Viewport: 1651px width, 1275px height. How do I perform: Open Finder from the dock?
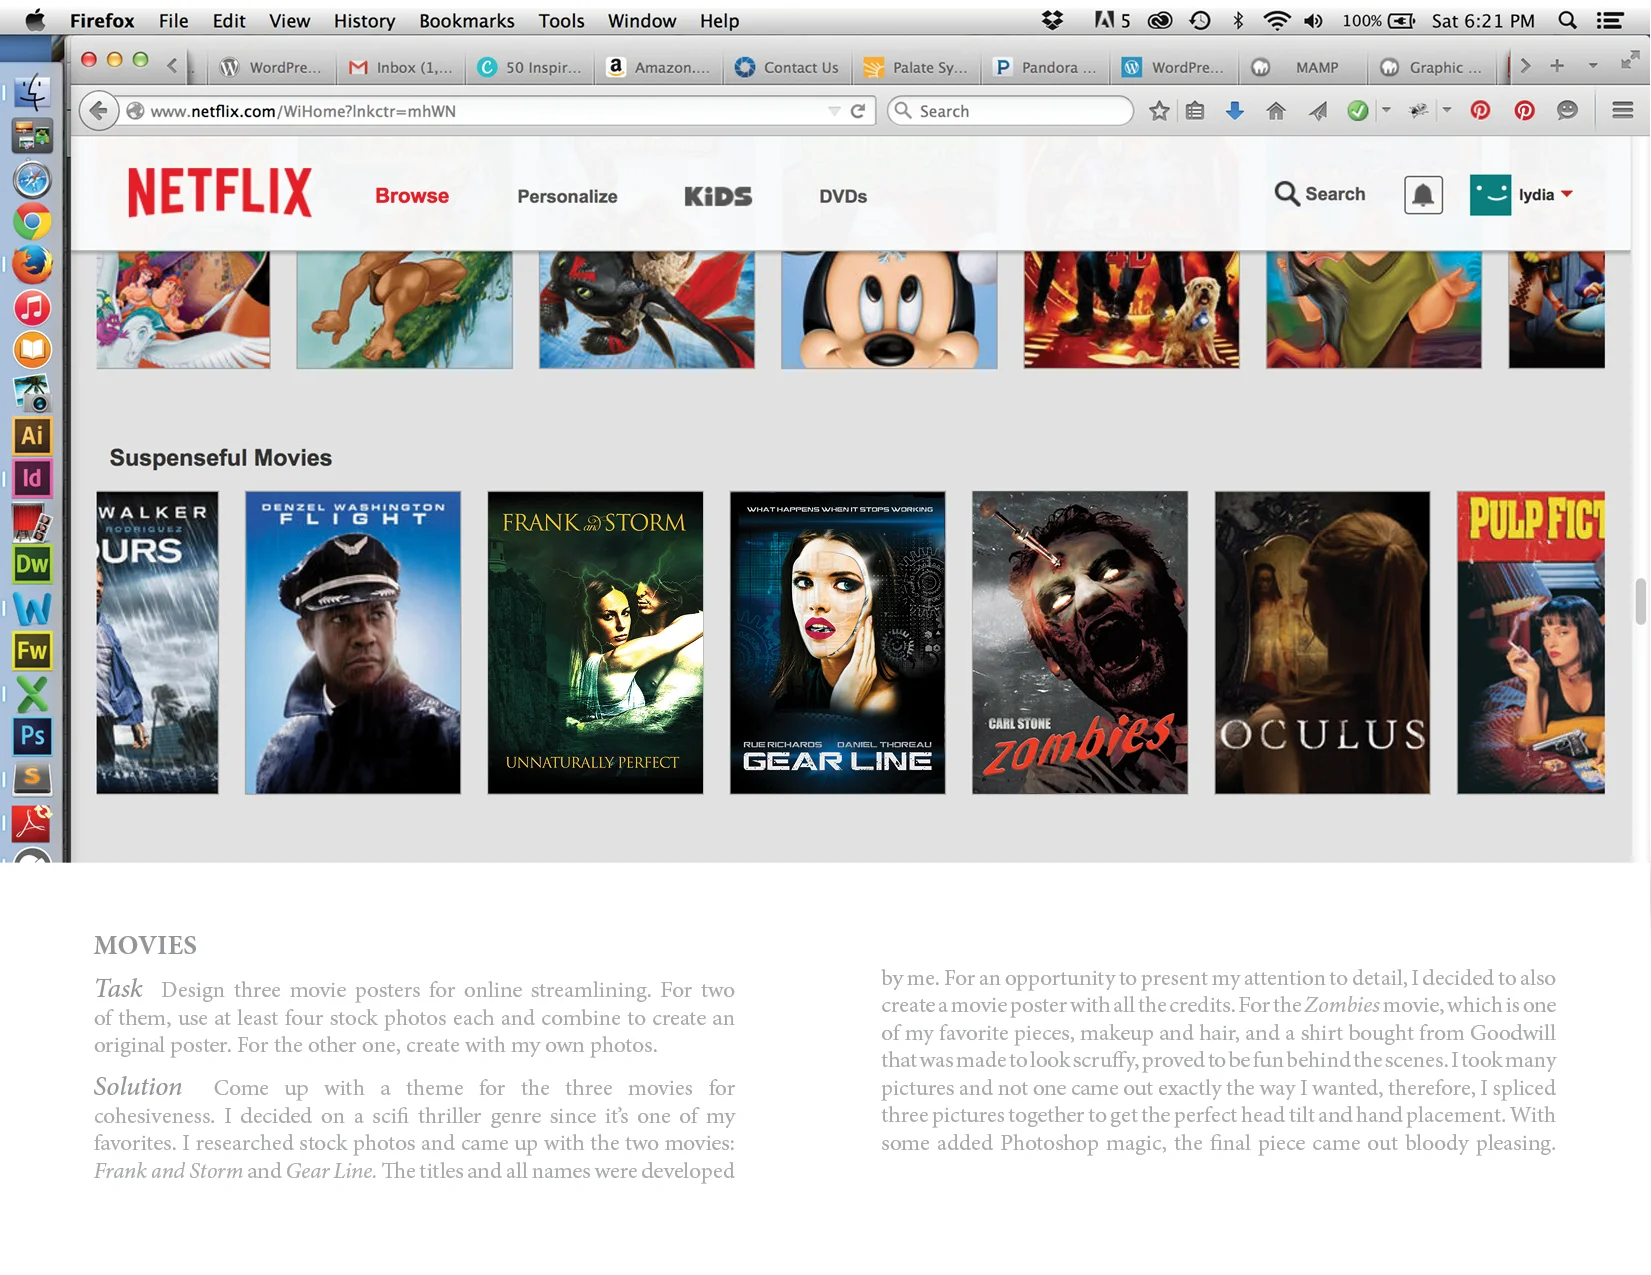pyautogui.click(x=32, y=92)
